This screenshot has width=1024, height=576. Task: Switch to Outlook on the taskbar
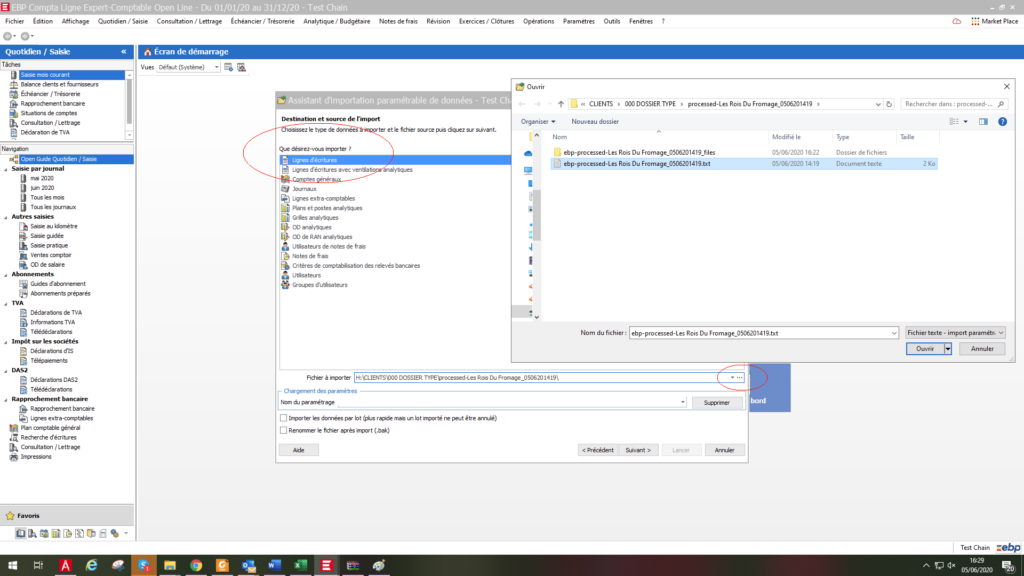pos(248,566)
